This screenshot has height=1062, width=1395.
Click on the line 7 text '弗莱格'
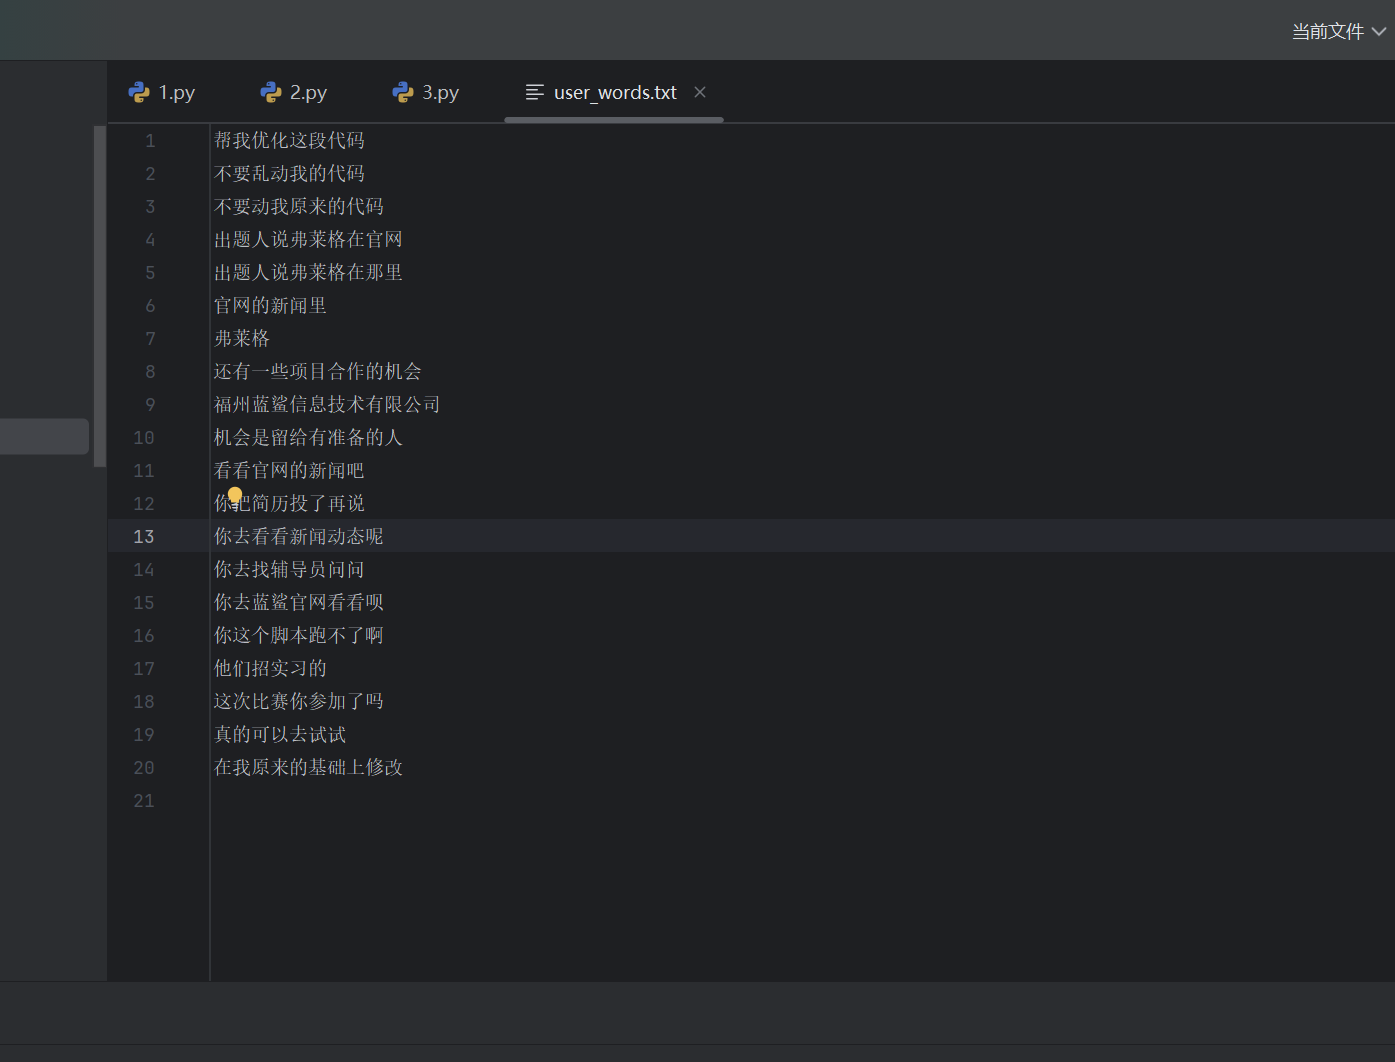coord(242,339)
